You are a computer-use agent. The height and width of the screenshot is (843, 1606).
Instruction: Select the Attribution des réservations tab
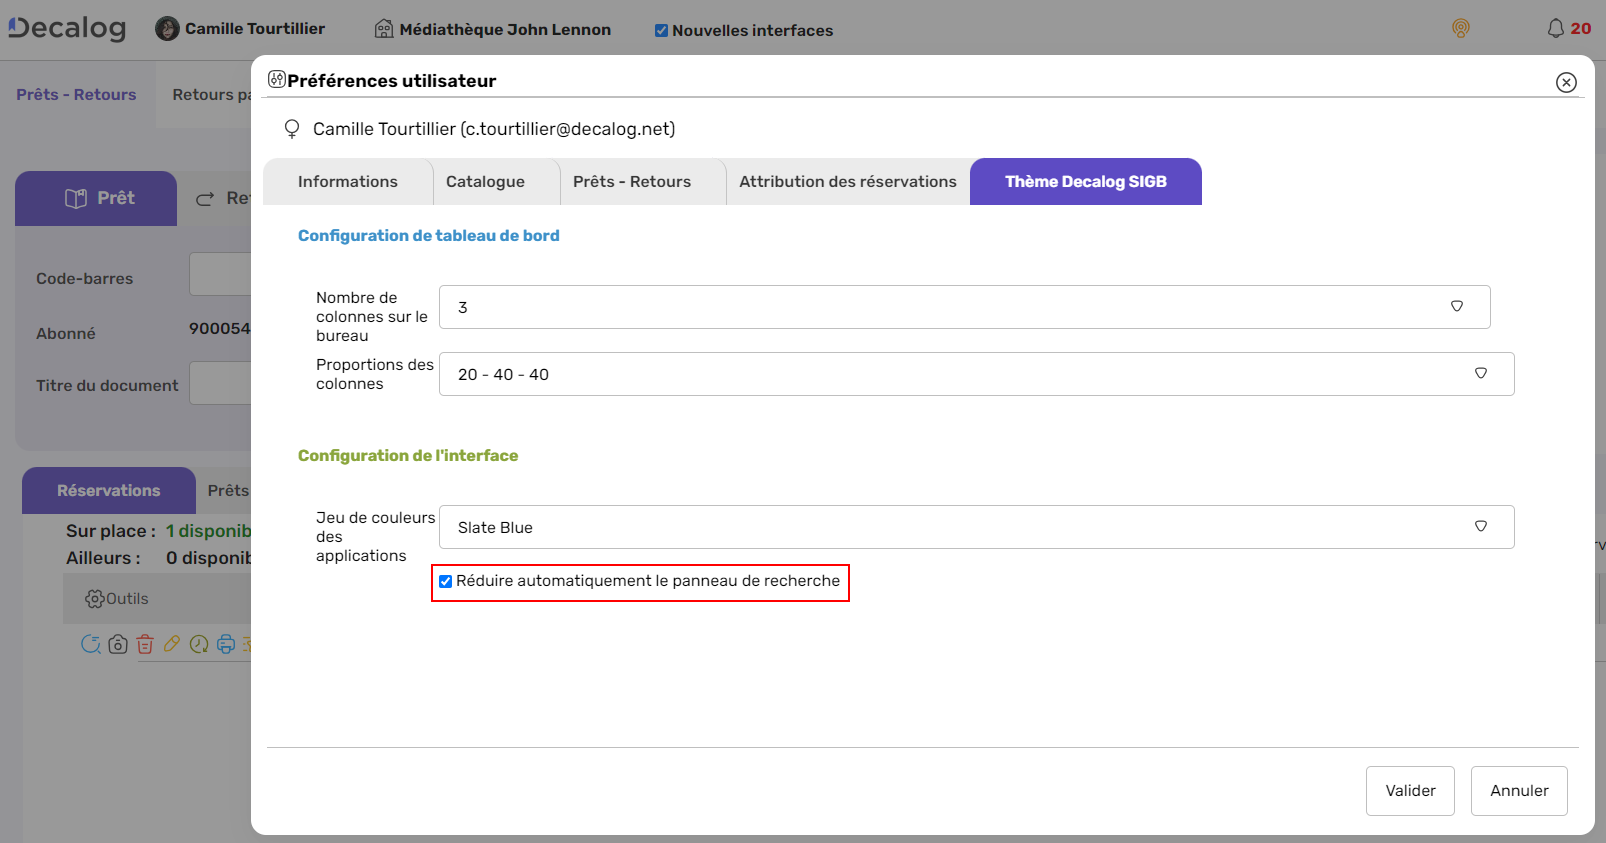pos(847,182)
